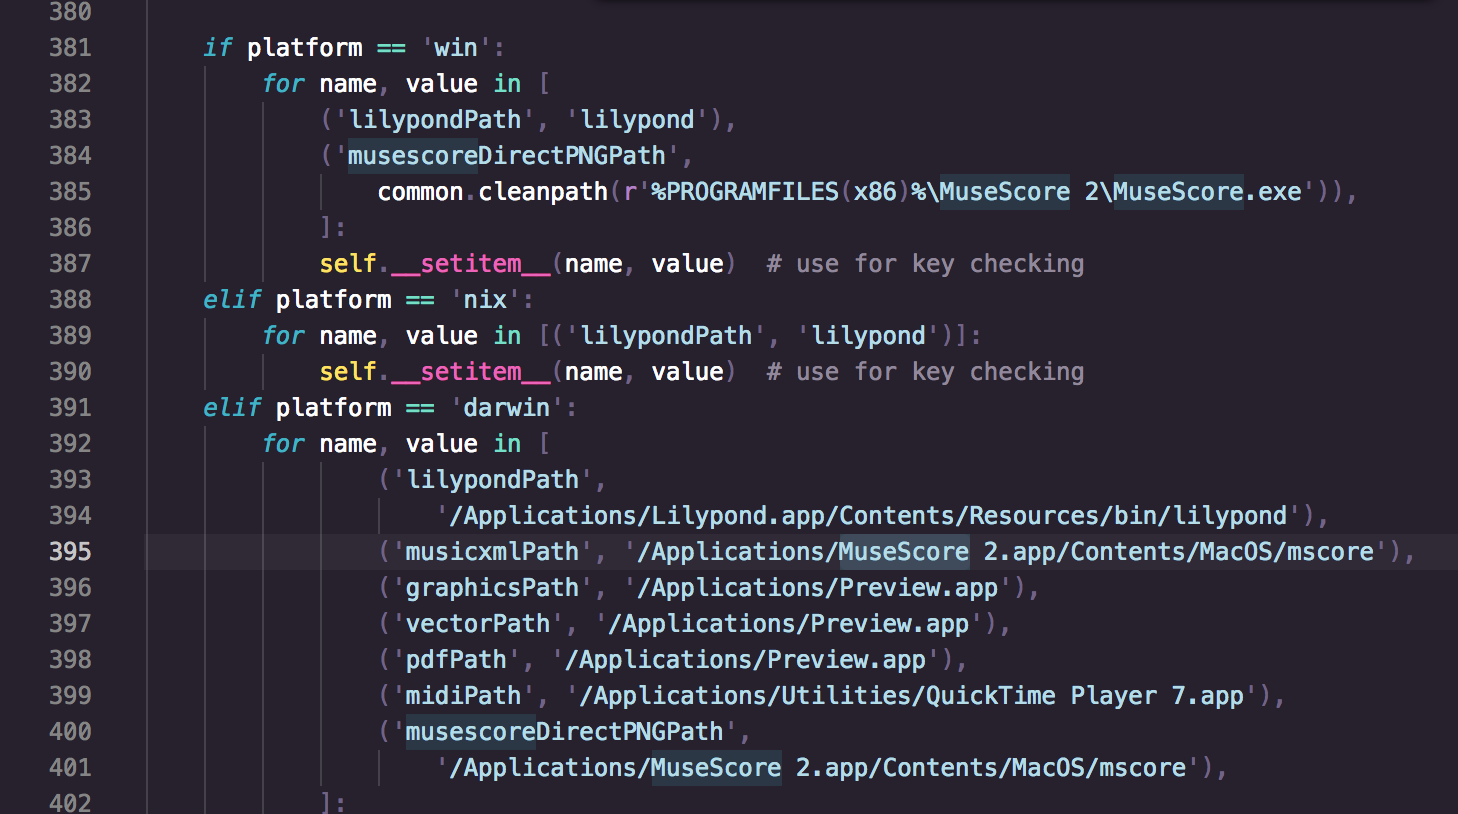The image size is (1458, 814).
Task: Click 'musescoreDirectPNGPath' on line 400
Action: (x=564, y=731)
